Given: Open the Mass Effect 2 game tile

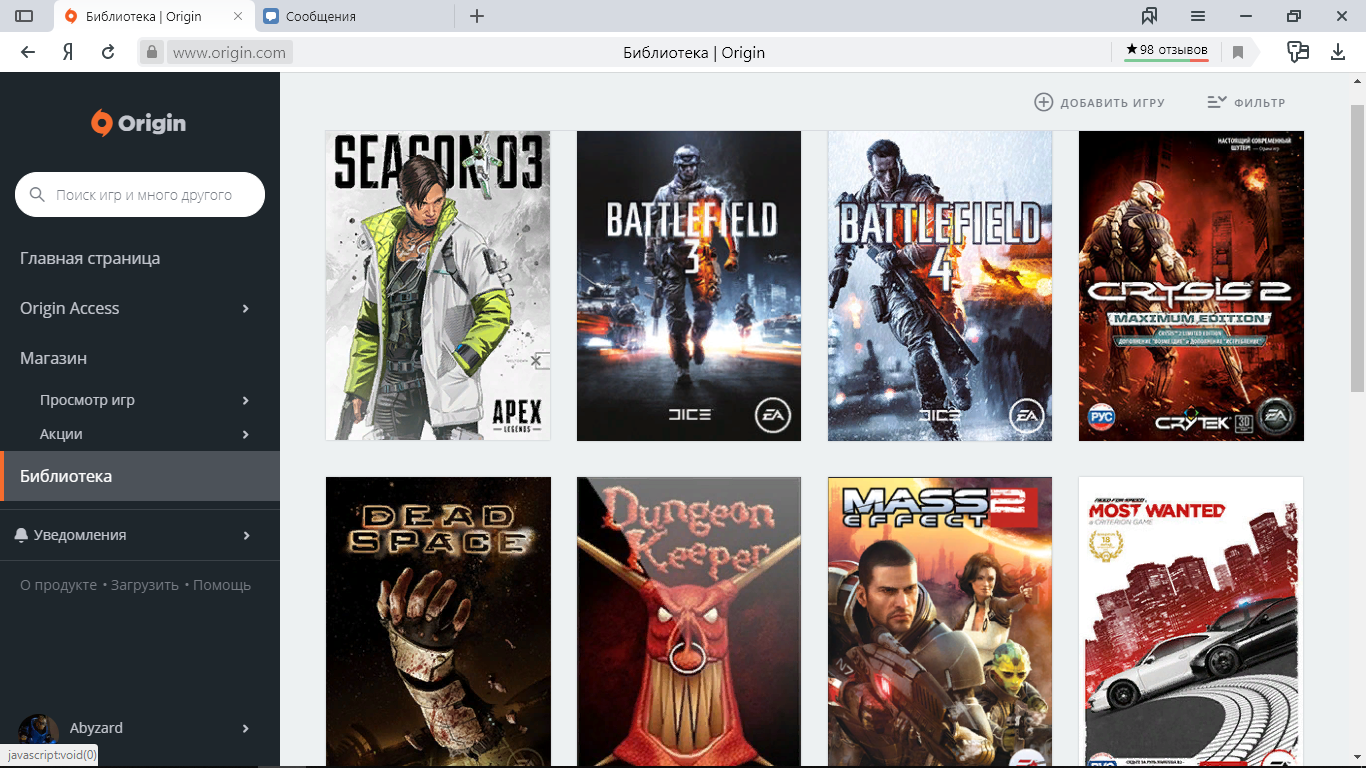Looking at the screenshot, I should point(940,621).
